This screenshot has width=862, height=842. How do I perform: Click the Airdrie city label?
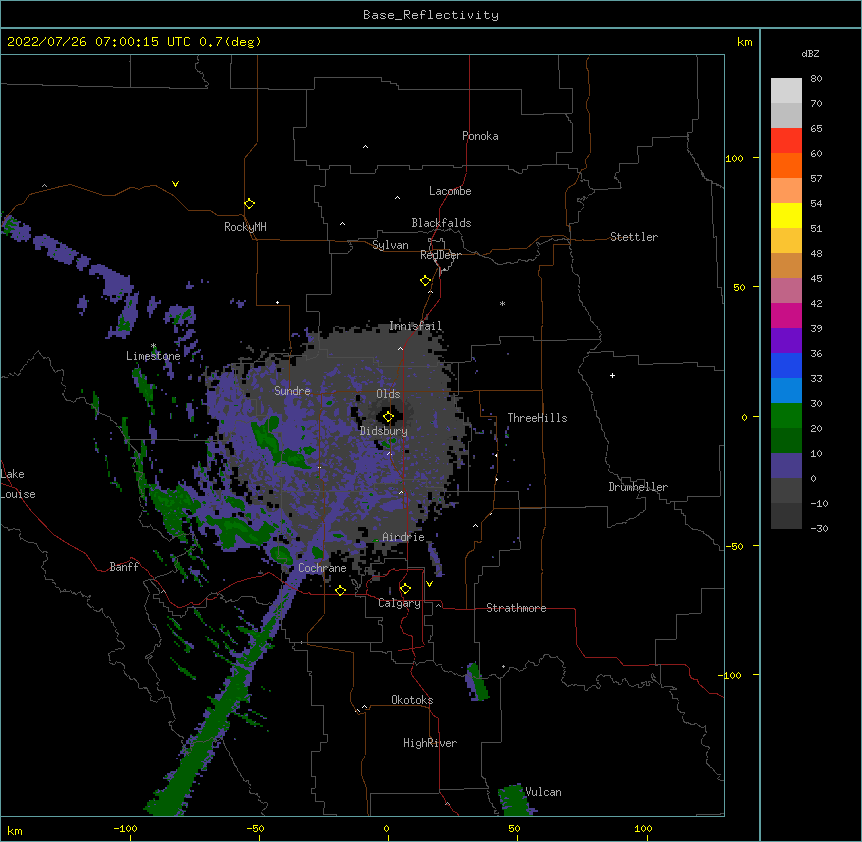[404, 537]
